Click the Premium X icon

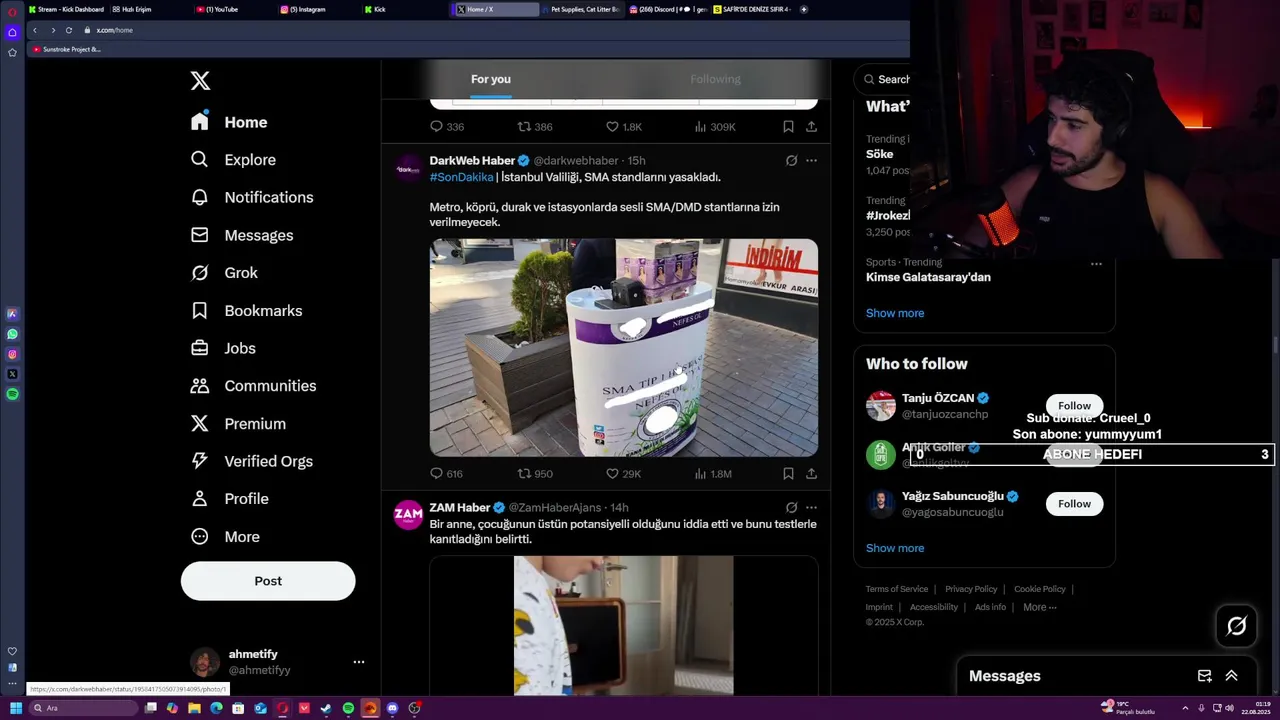pos(200,424)
